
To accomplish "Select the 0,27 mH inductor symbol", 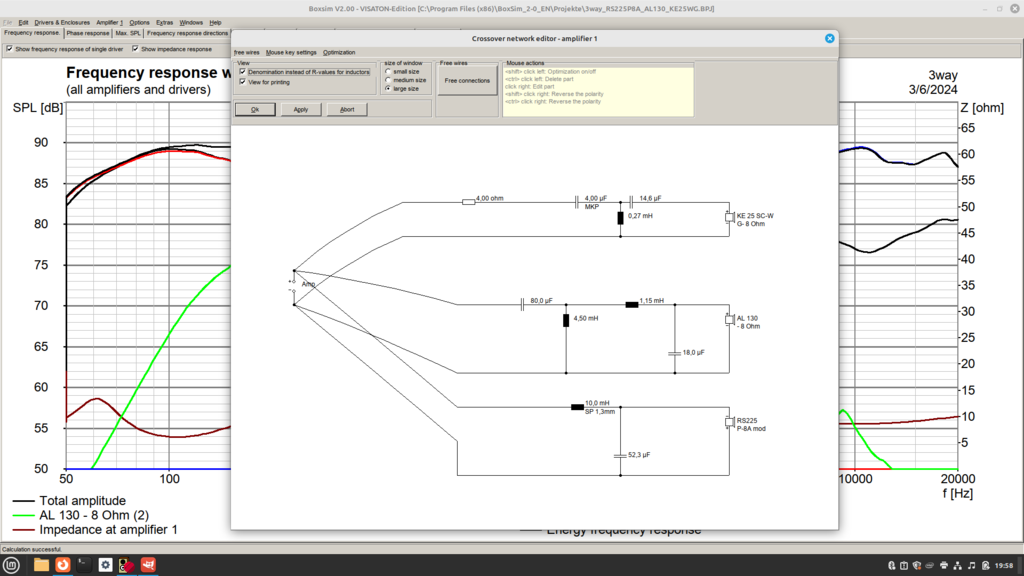I will [620, 218].
